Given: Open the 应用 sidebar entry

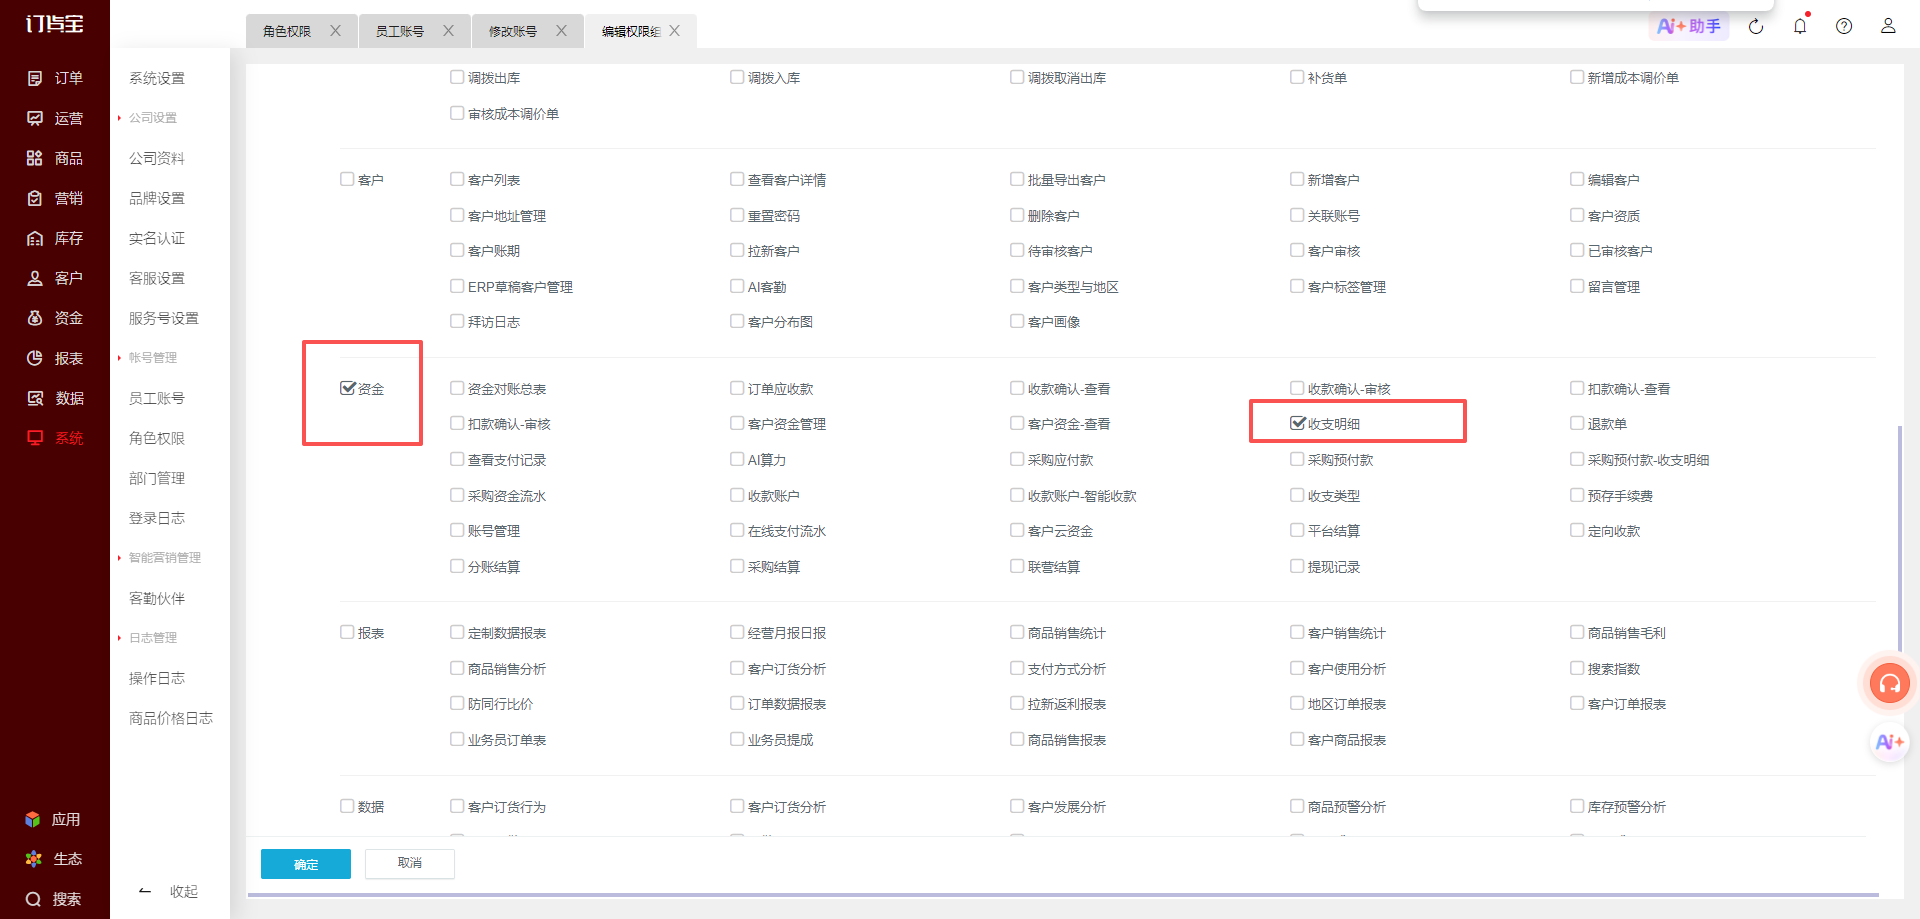Looking at the screenshot, I should (x=53, y=819).
